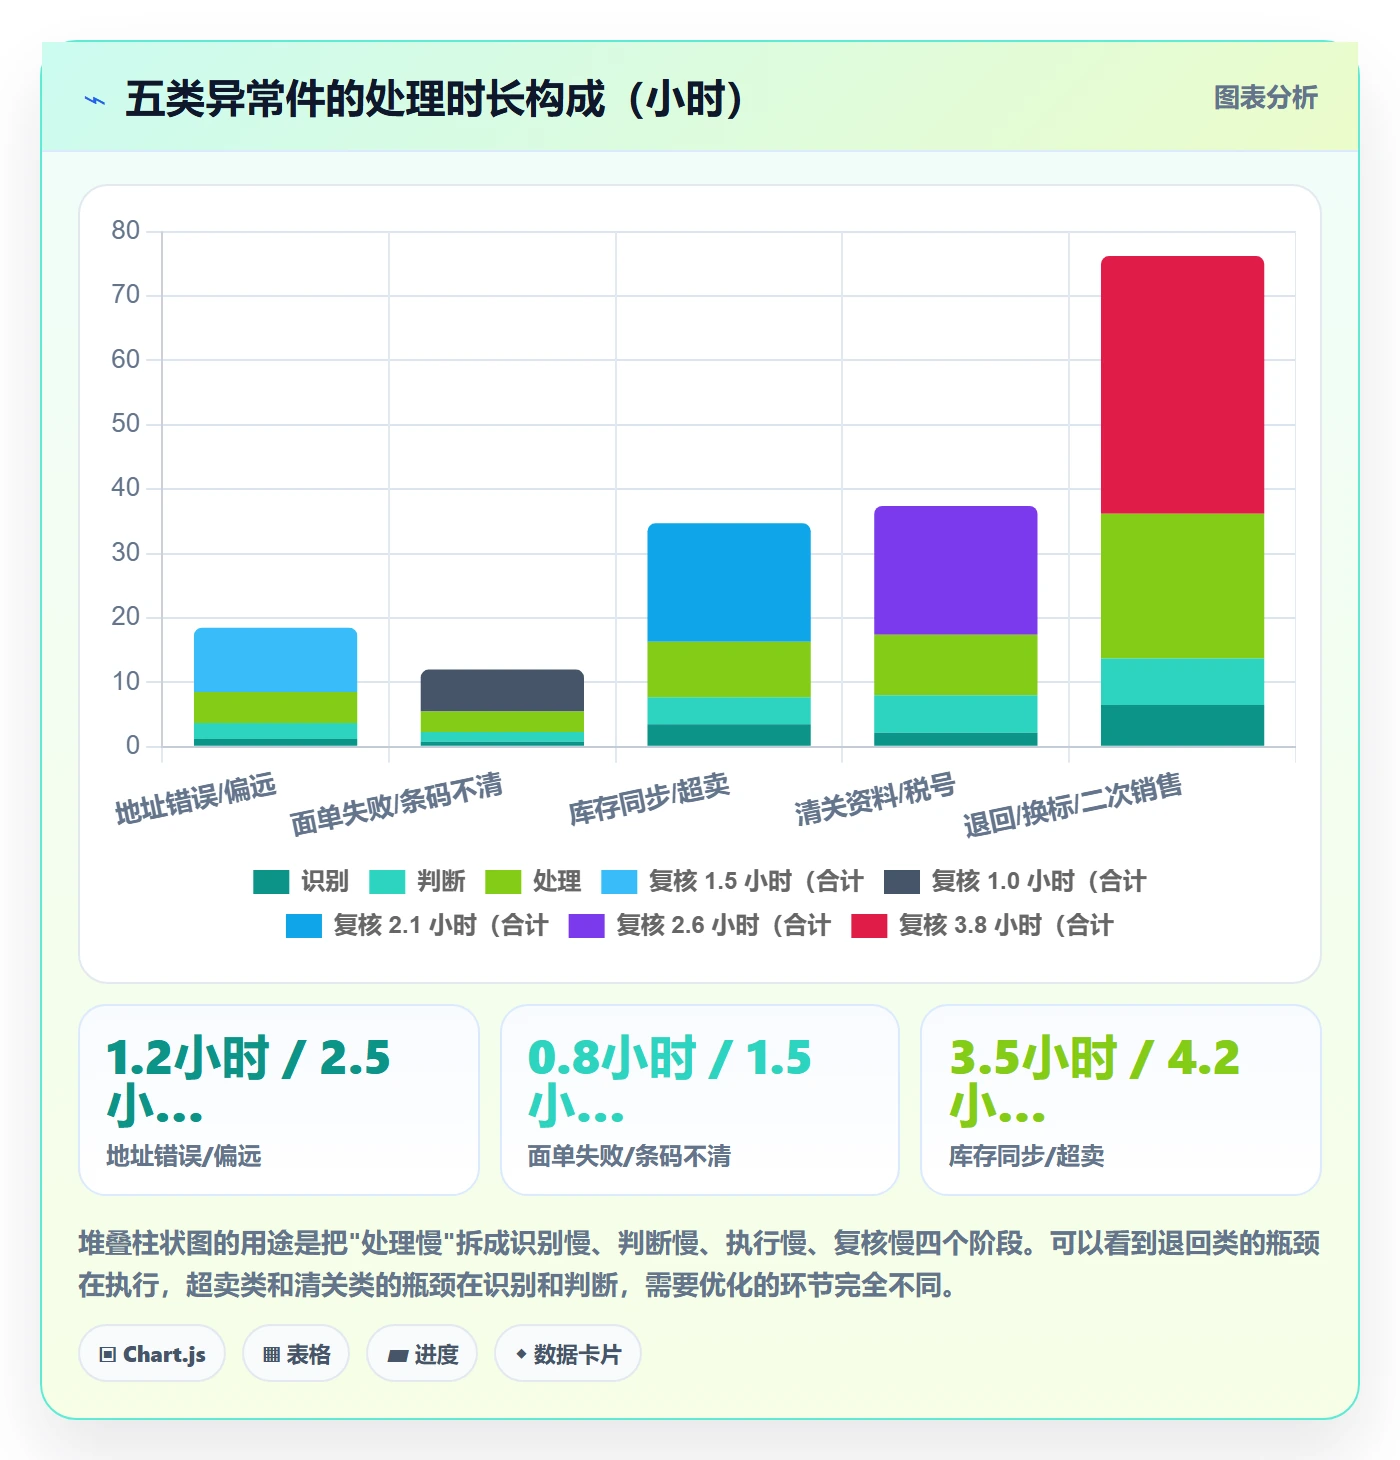Screen dimensions: 1400x1460
Task: Toggle the 复核 2.6 小时 legend item
Action: point(700,925)
